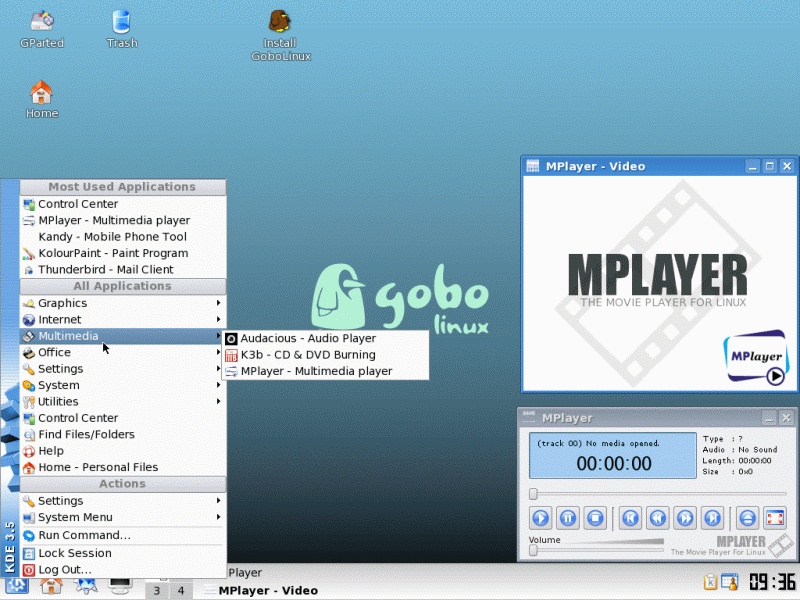The image size is (800, 600).
Task: Launch Install GoboLinux desktop icon
Action: (x=280, y=36)
